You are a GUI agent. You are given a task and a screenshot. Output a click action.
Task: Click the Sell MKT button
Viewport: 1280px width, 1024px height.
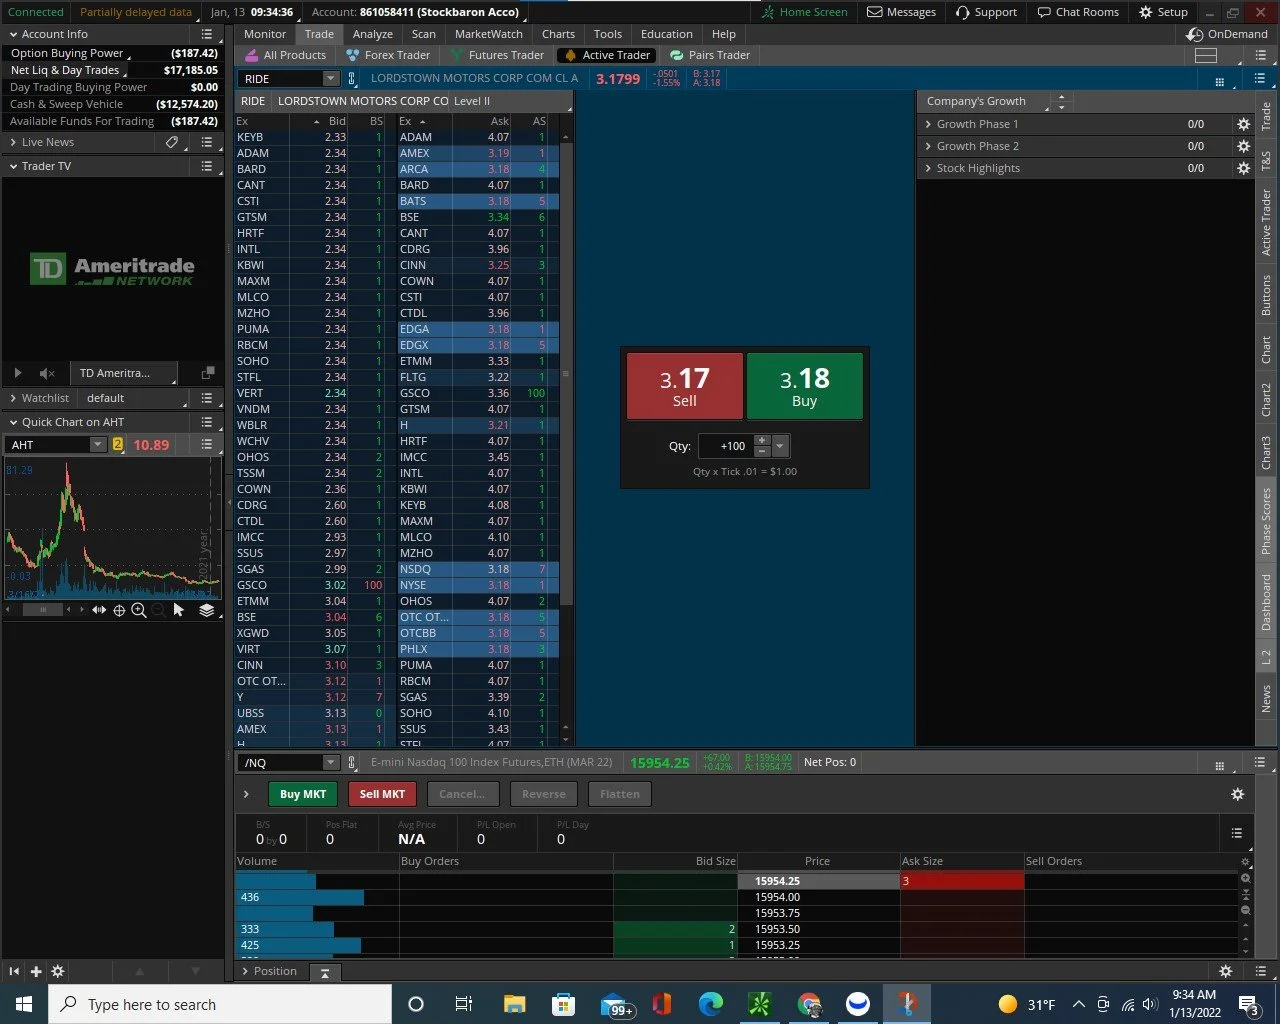tap(382, 794)
